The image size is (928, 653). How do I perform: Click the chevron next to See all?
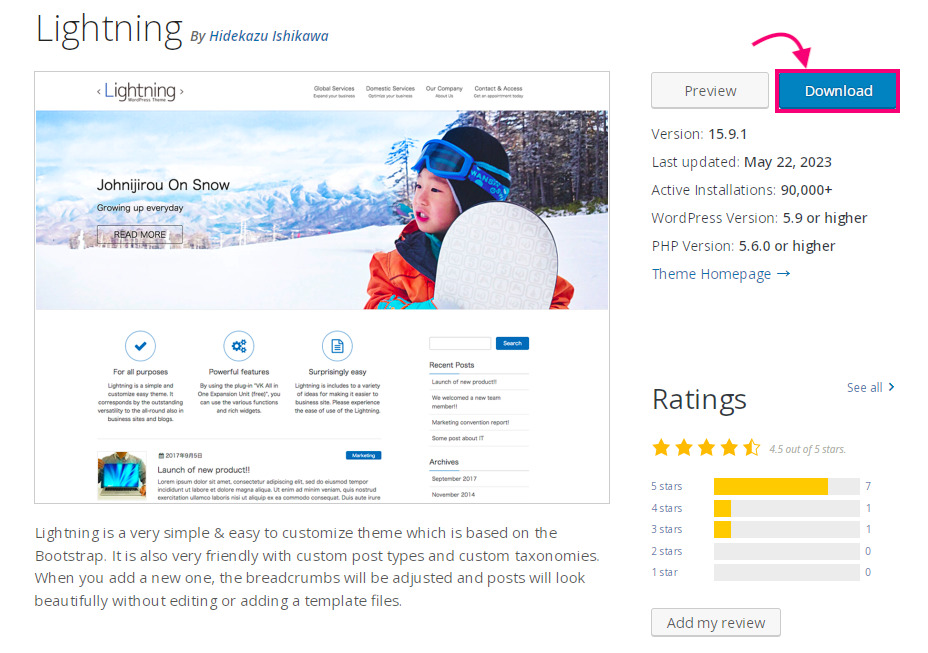click(891, 387)
